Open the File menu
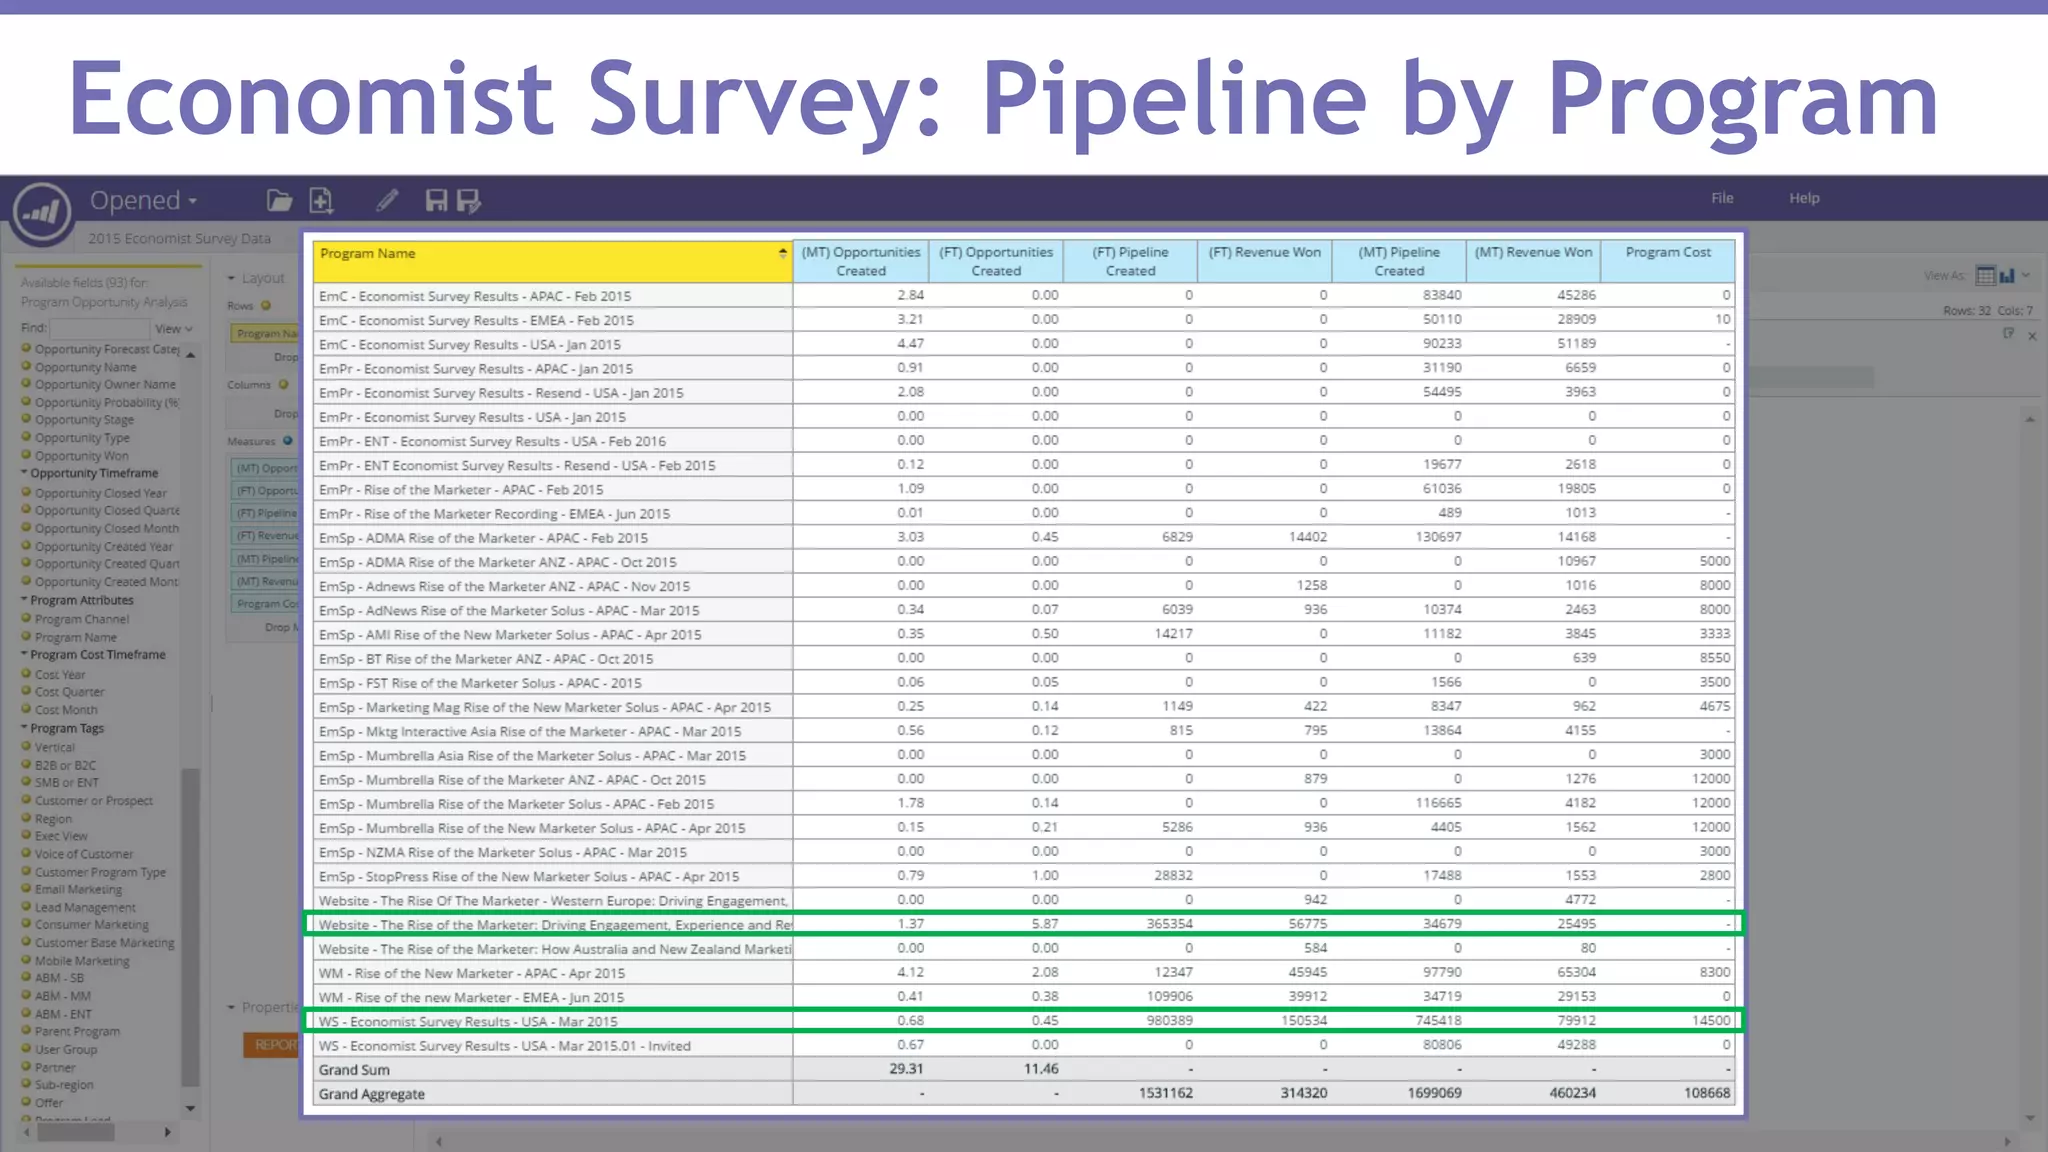 pyautogui.click(x=1722, y=198)
